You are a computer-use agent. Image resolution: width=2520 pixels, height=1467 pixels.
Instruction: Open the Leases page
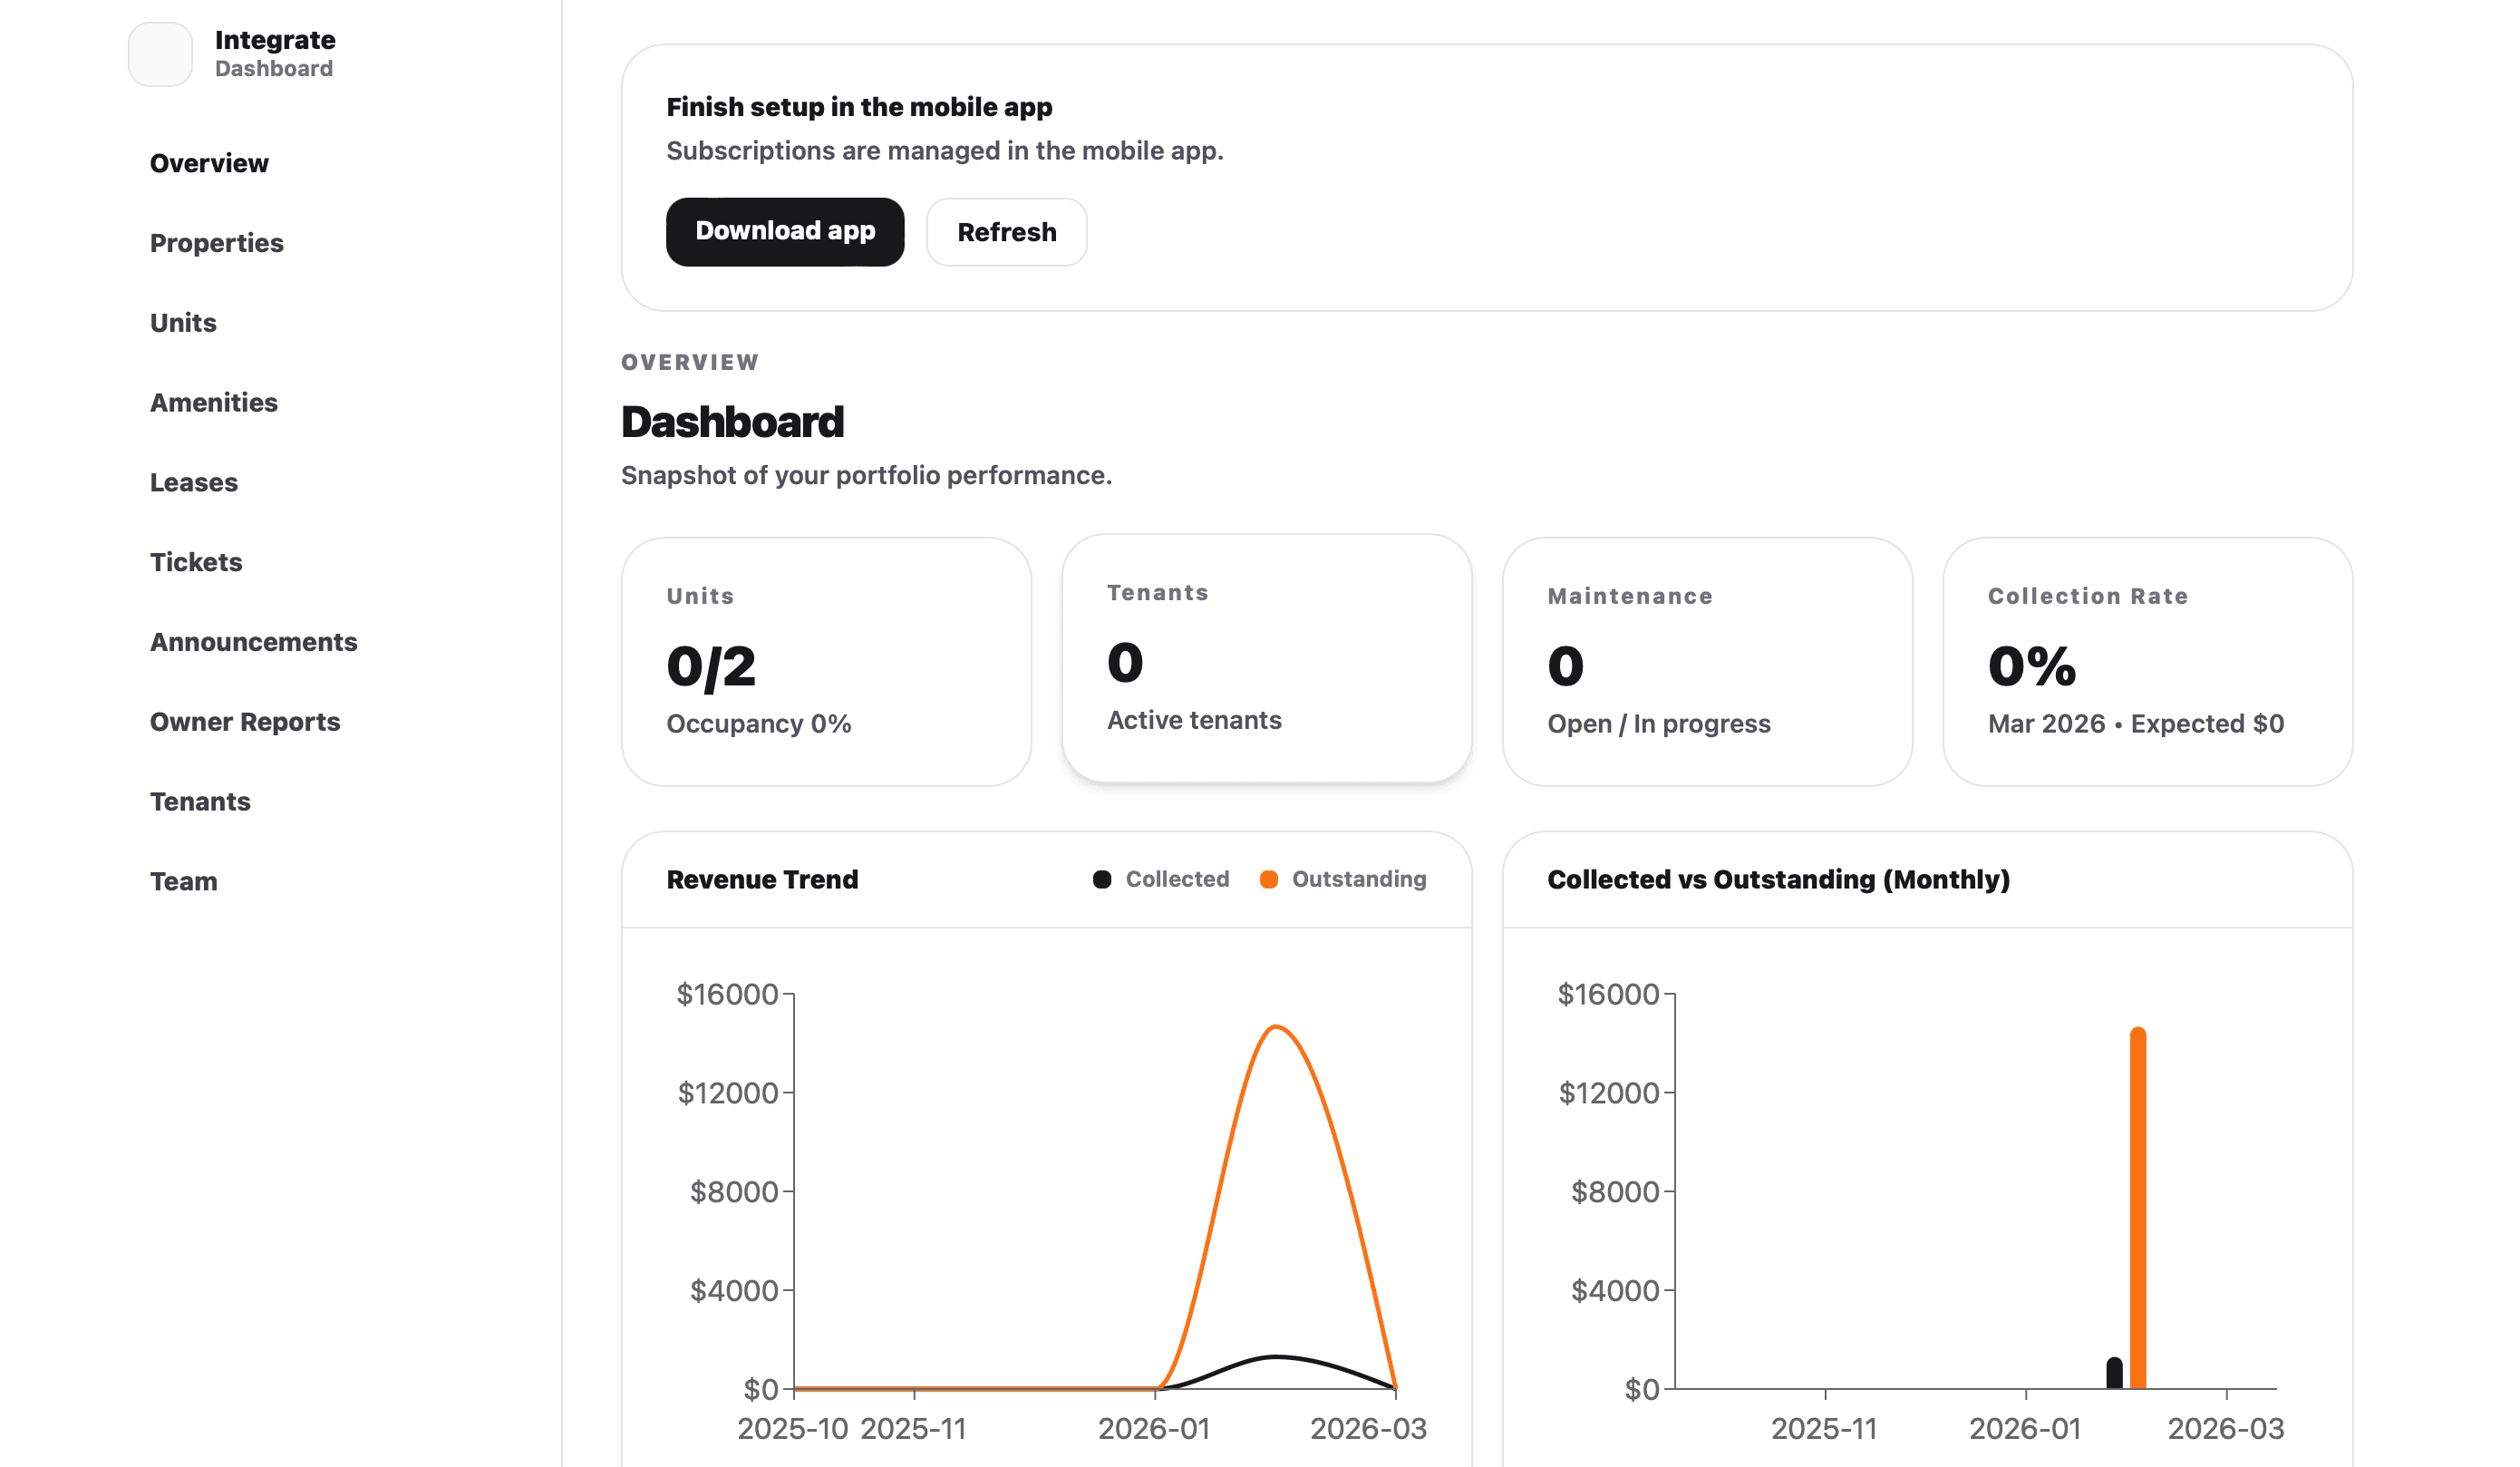194,482
